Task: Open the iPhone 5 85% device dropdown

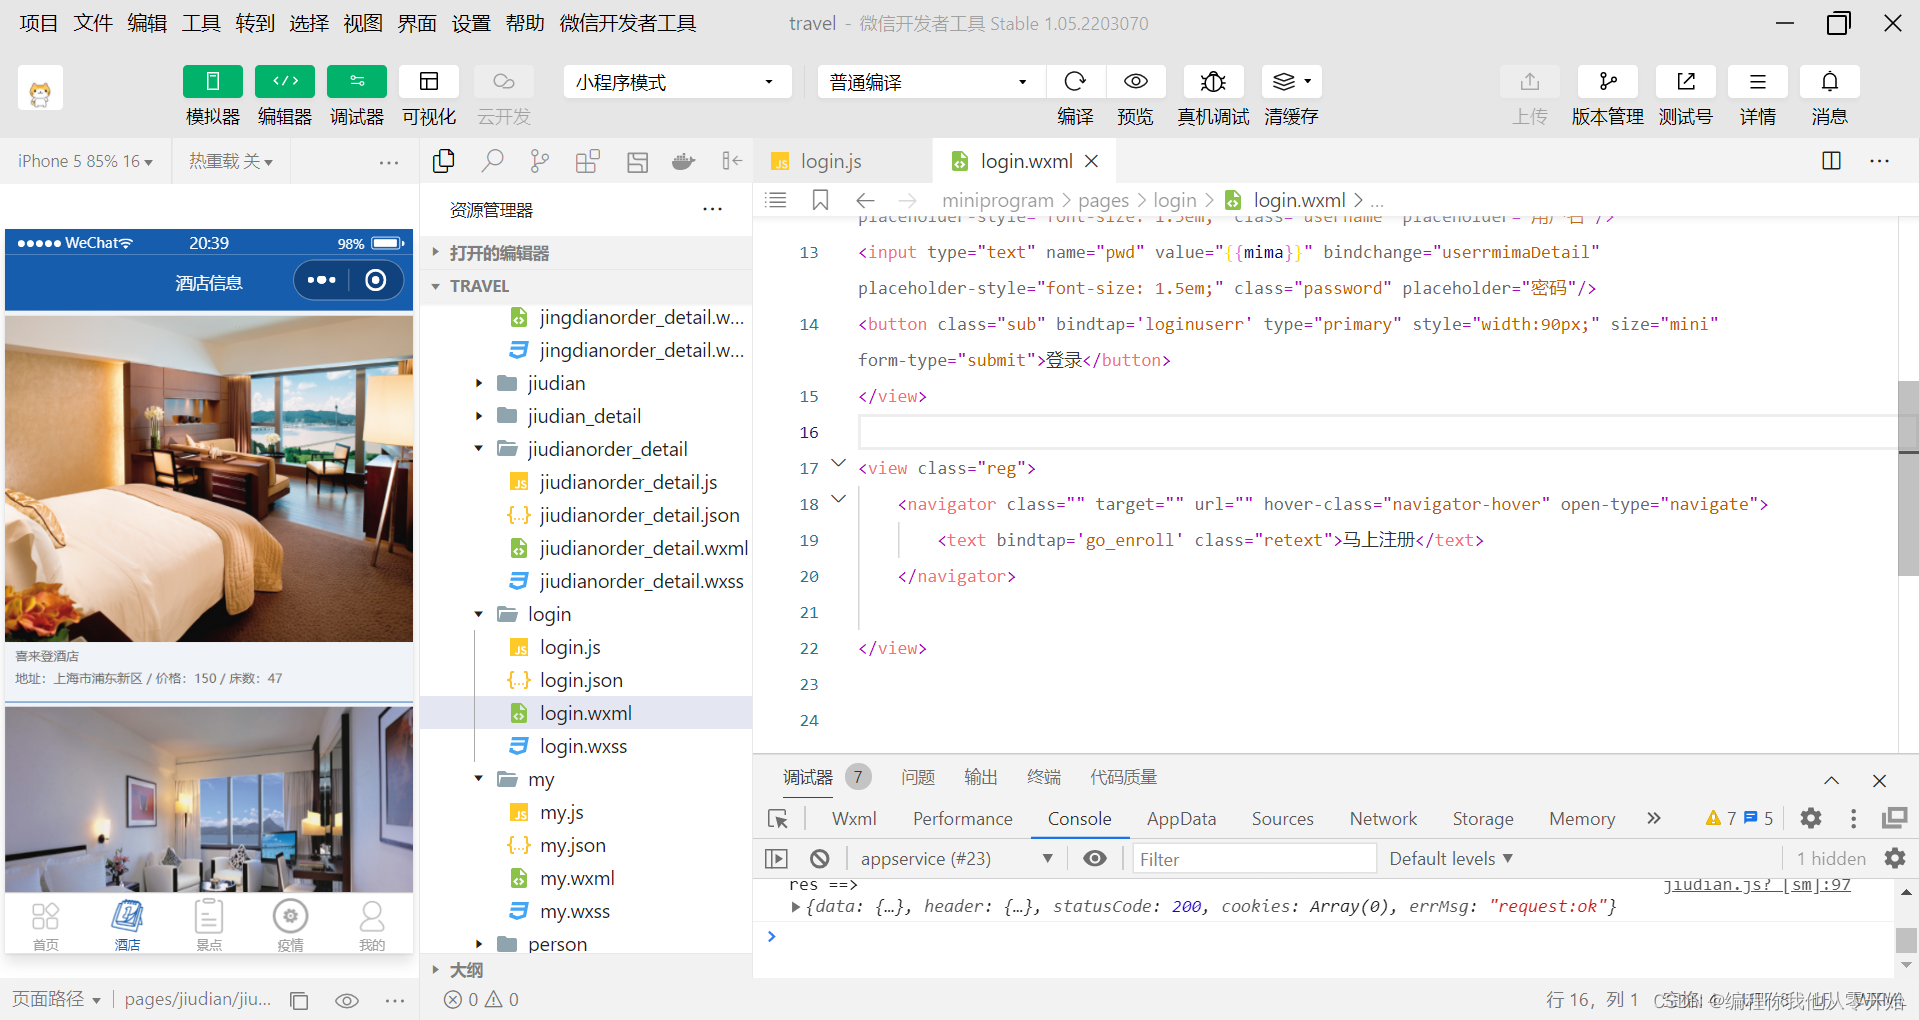Action: point(85,161)
